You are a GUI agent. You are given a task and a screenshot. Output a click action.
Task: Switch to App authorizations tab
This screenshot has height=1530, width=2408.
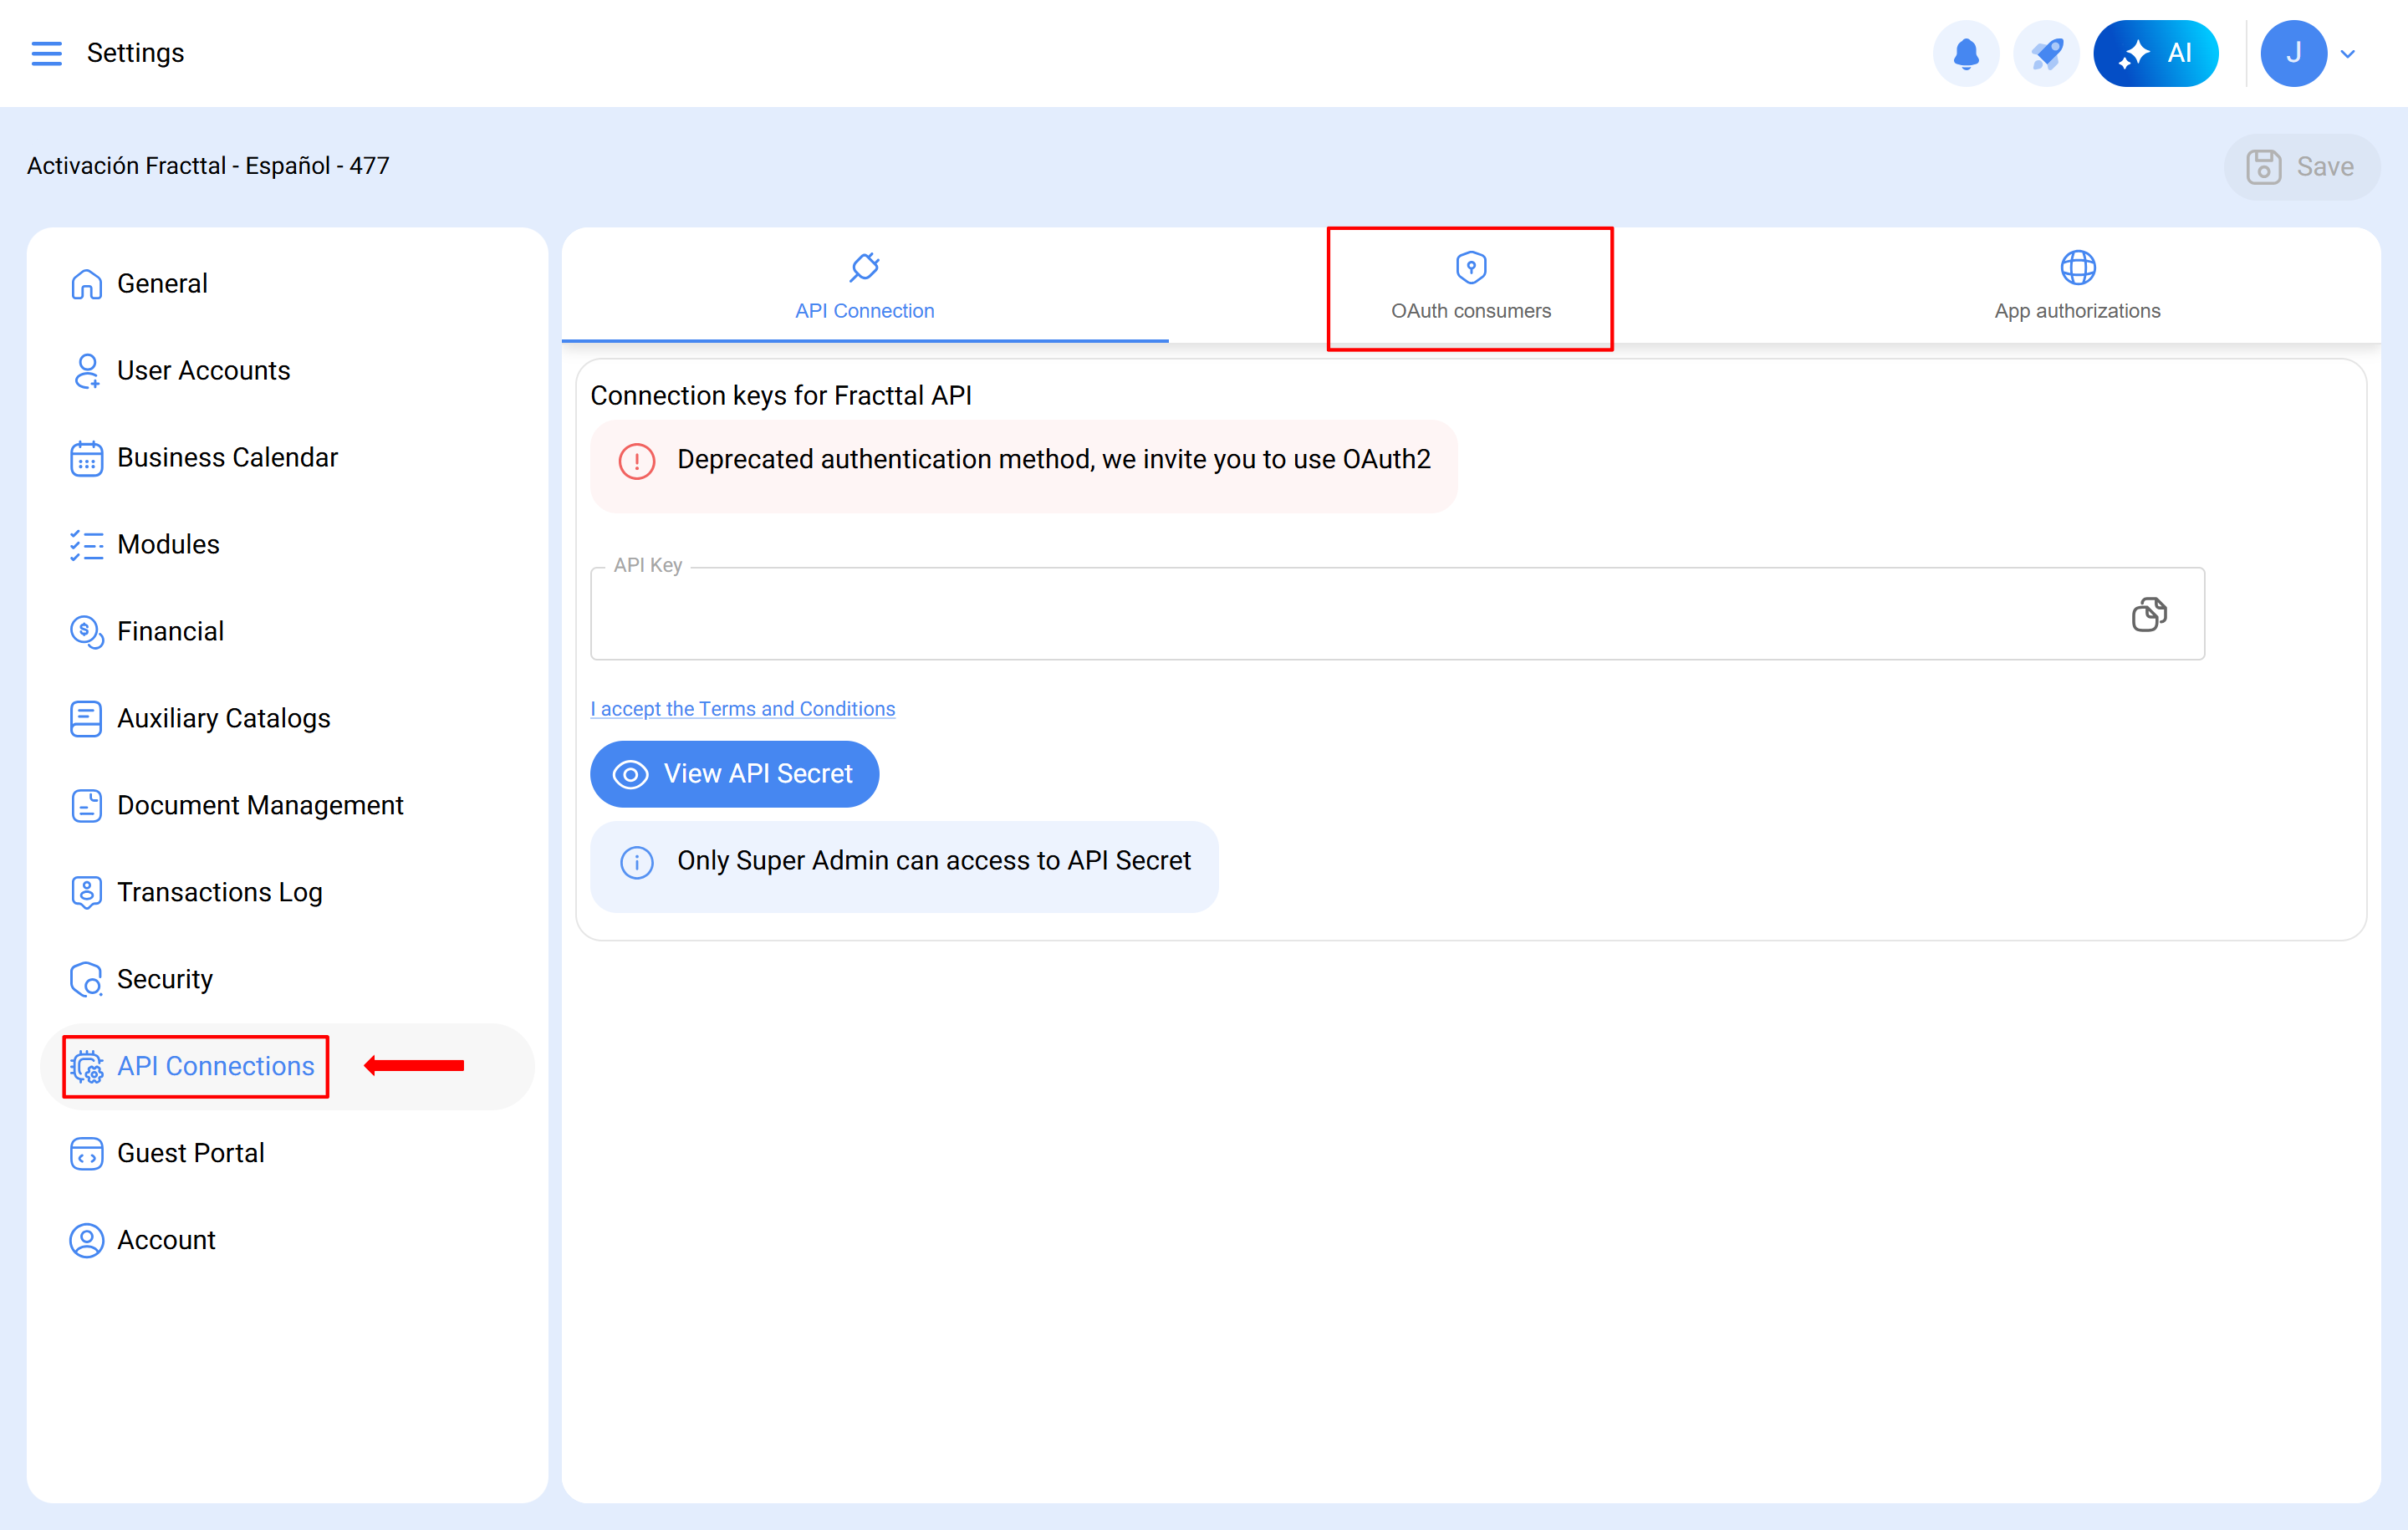click(2076, 288)
